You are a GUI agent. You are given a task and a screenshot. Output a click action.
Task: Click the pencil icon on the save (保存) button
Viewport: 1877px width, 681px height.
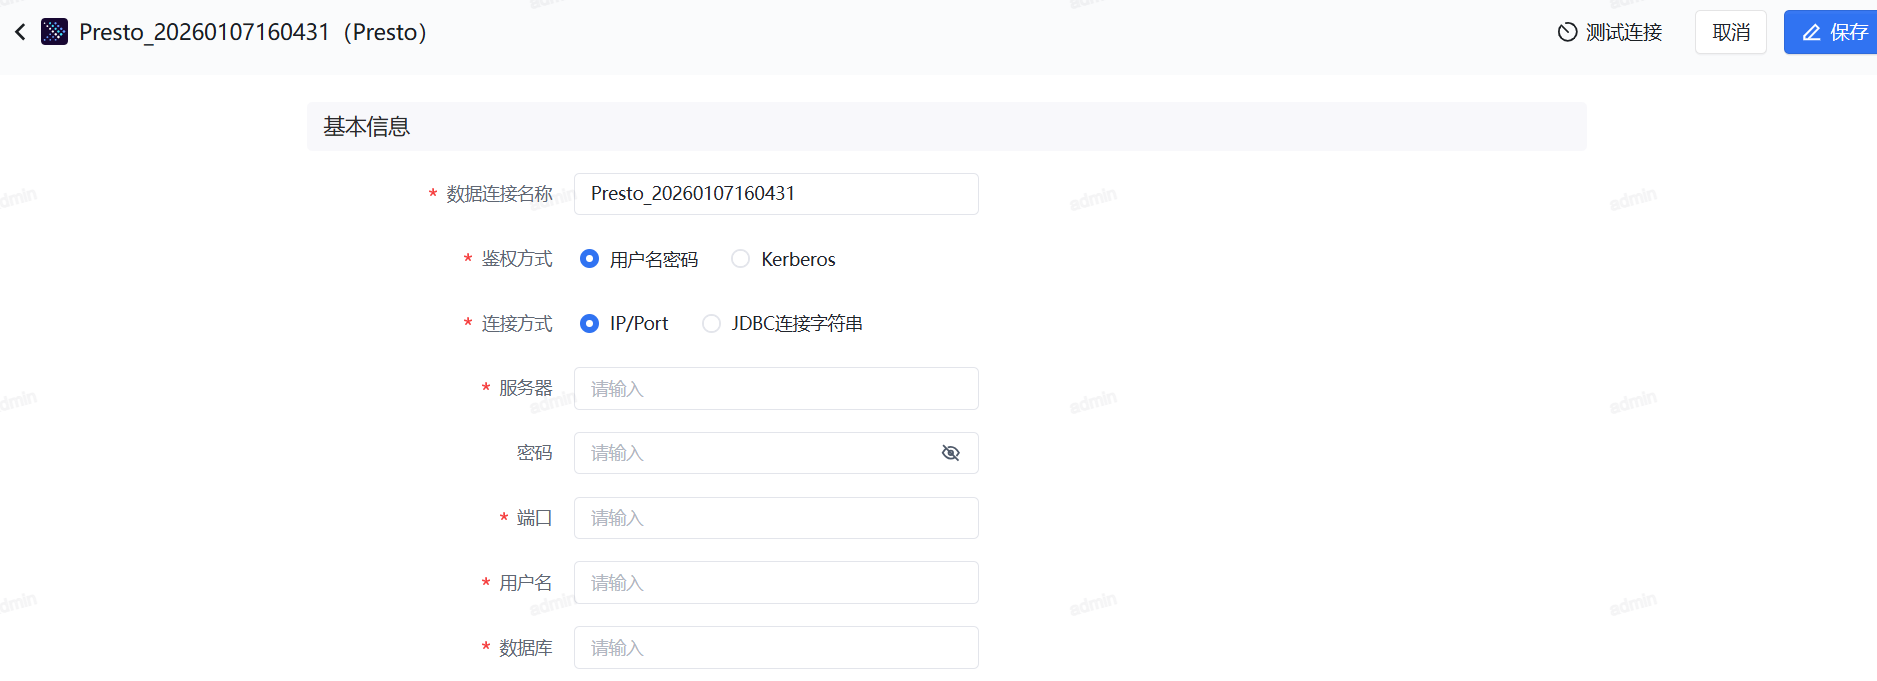pyautogui.click(x=1811, y=32)
